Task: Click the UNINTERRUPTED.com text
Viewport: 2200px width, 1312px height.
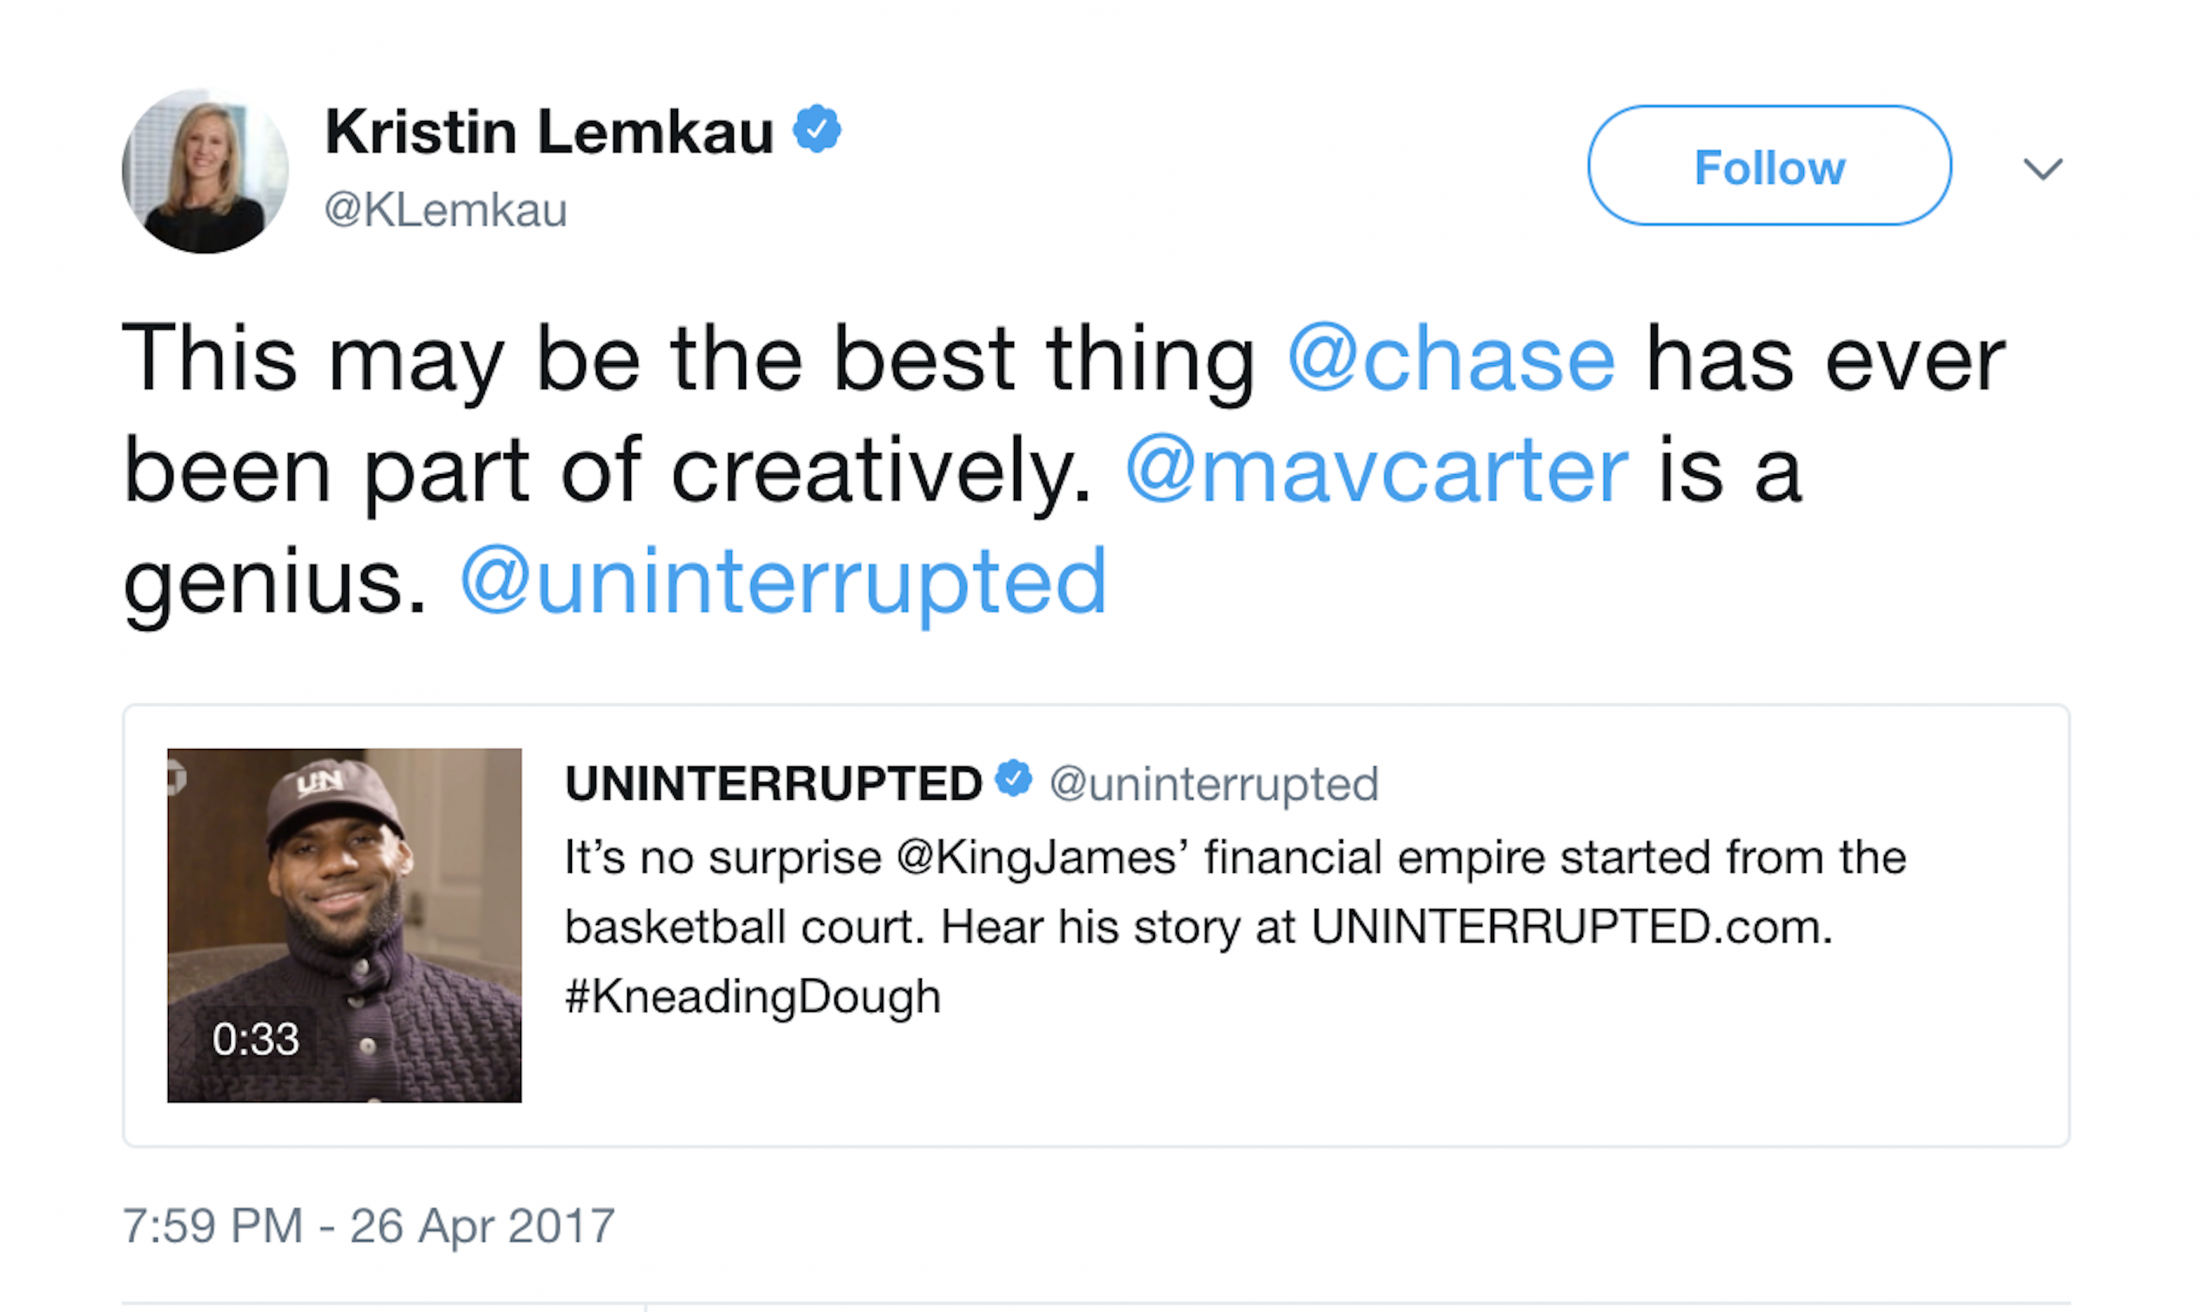Action: 1570,927
